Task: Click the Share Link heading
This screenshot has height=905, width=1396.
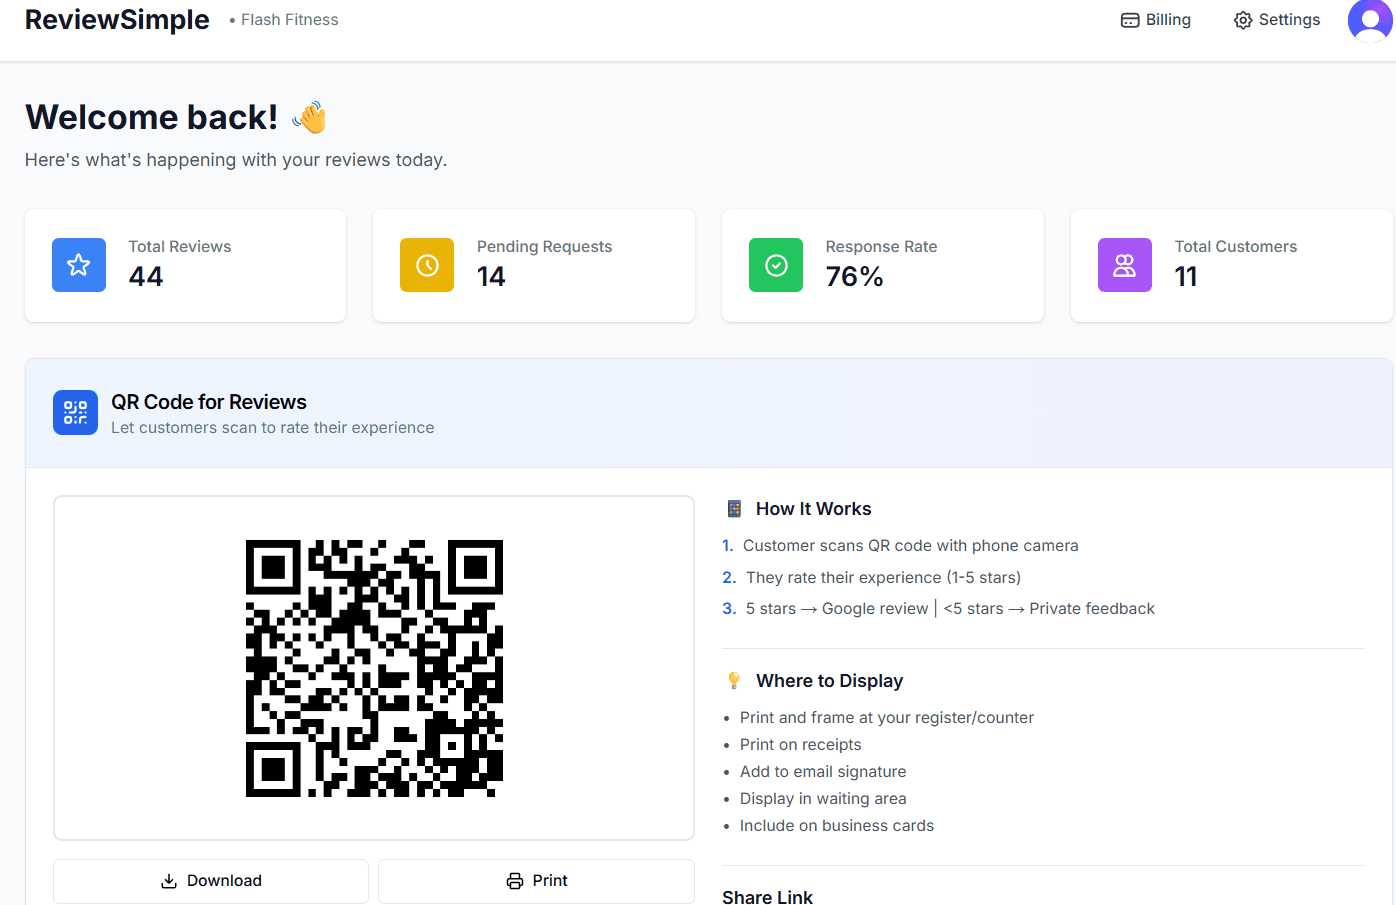Action: [767, 896]
